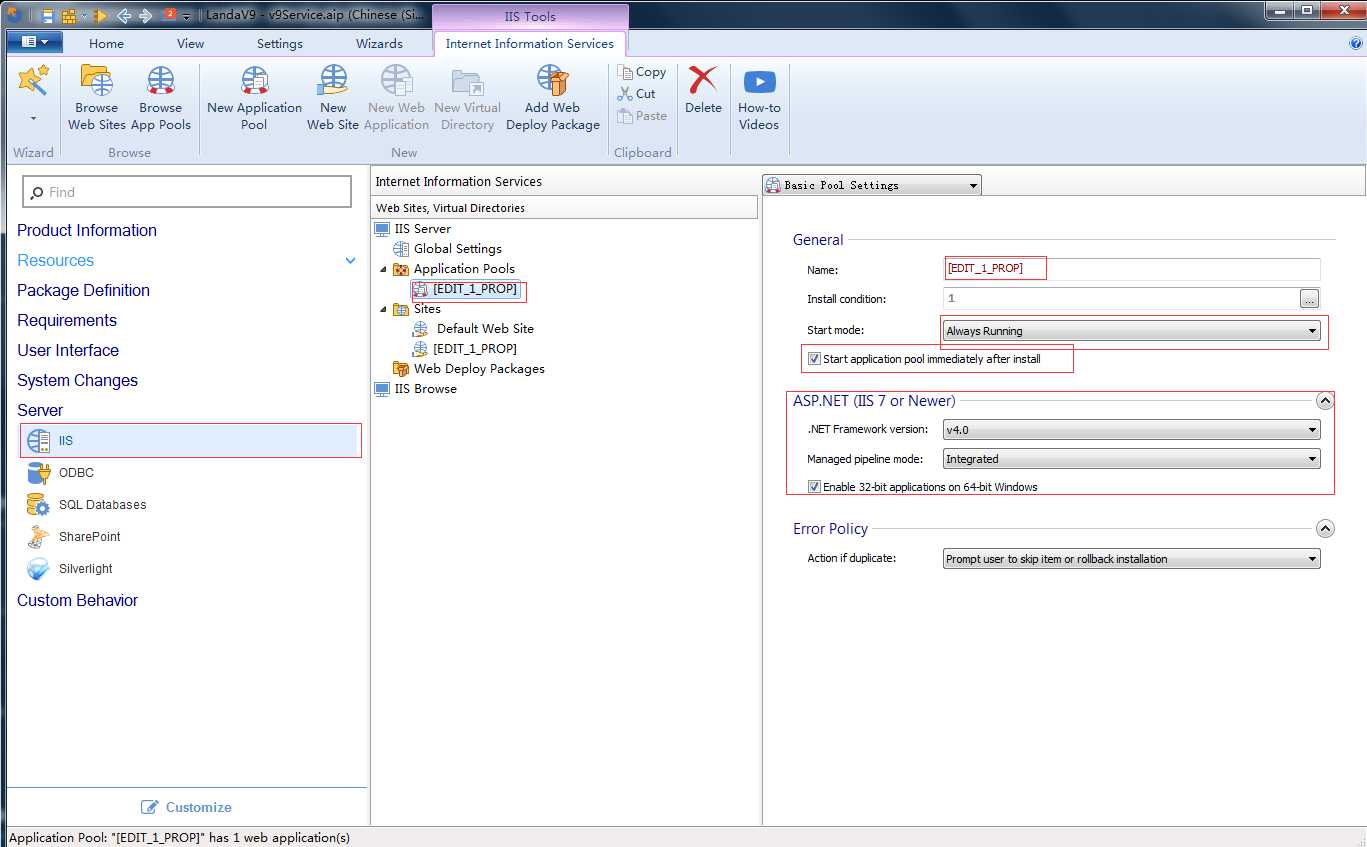Collapse the Application Pools tree node
The image size is (1367, 847).
383,269
